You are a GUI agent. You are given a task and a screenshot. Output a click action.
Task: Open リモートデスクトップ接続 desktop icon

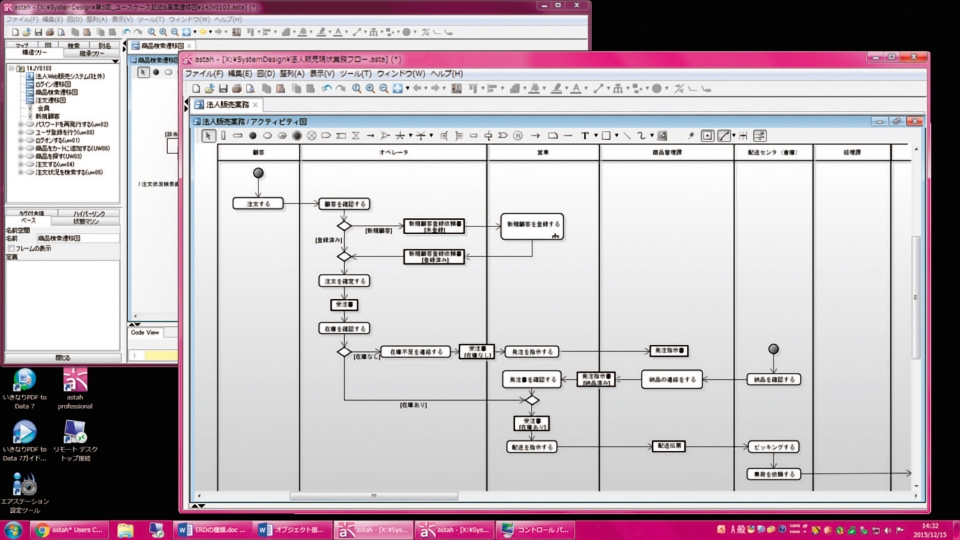click(x=75, y=441)
